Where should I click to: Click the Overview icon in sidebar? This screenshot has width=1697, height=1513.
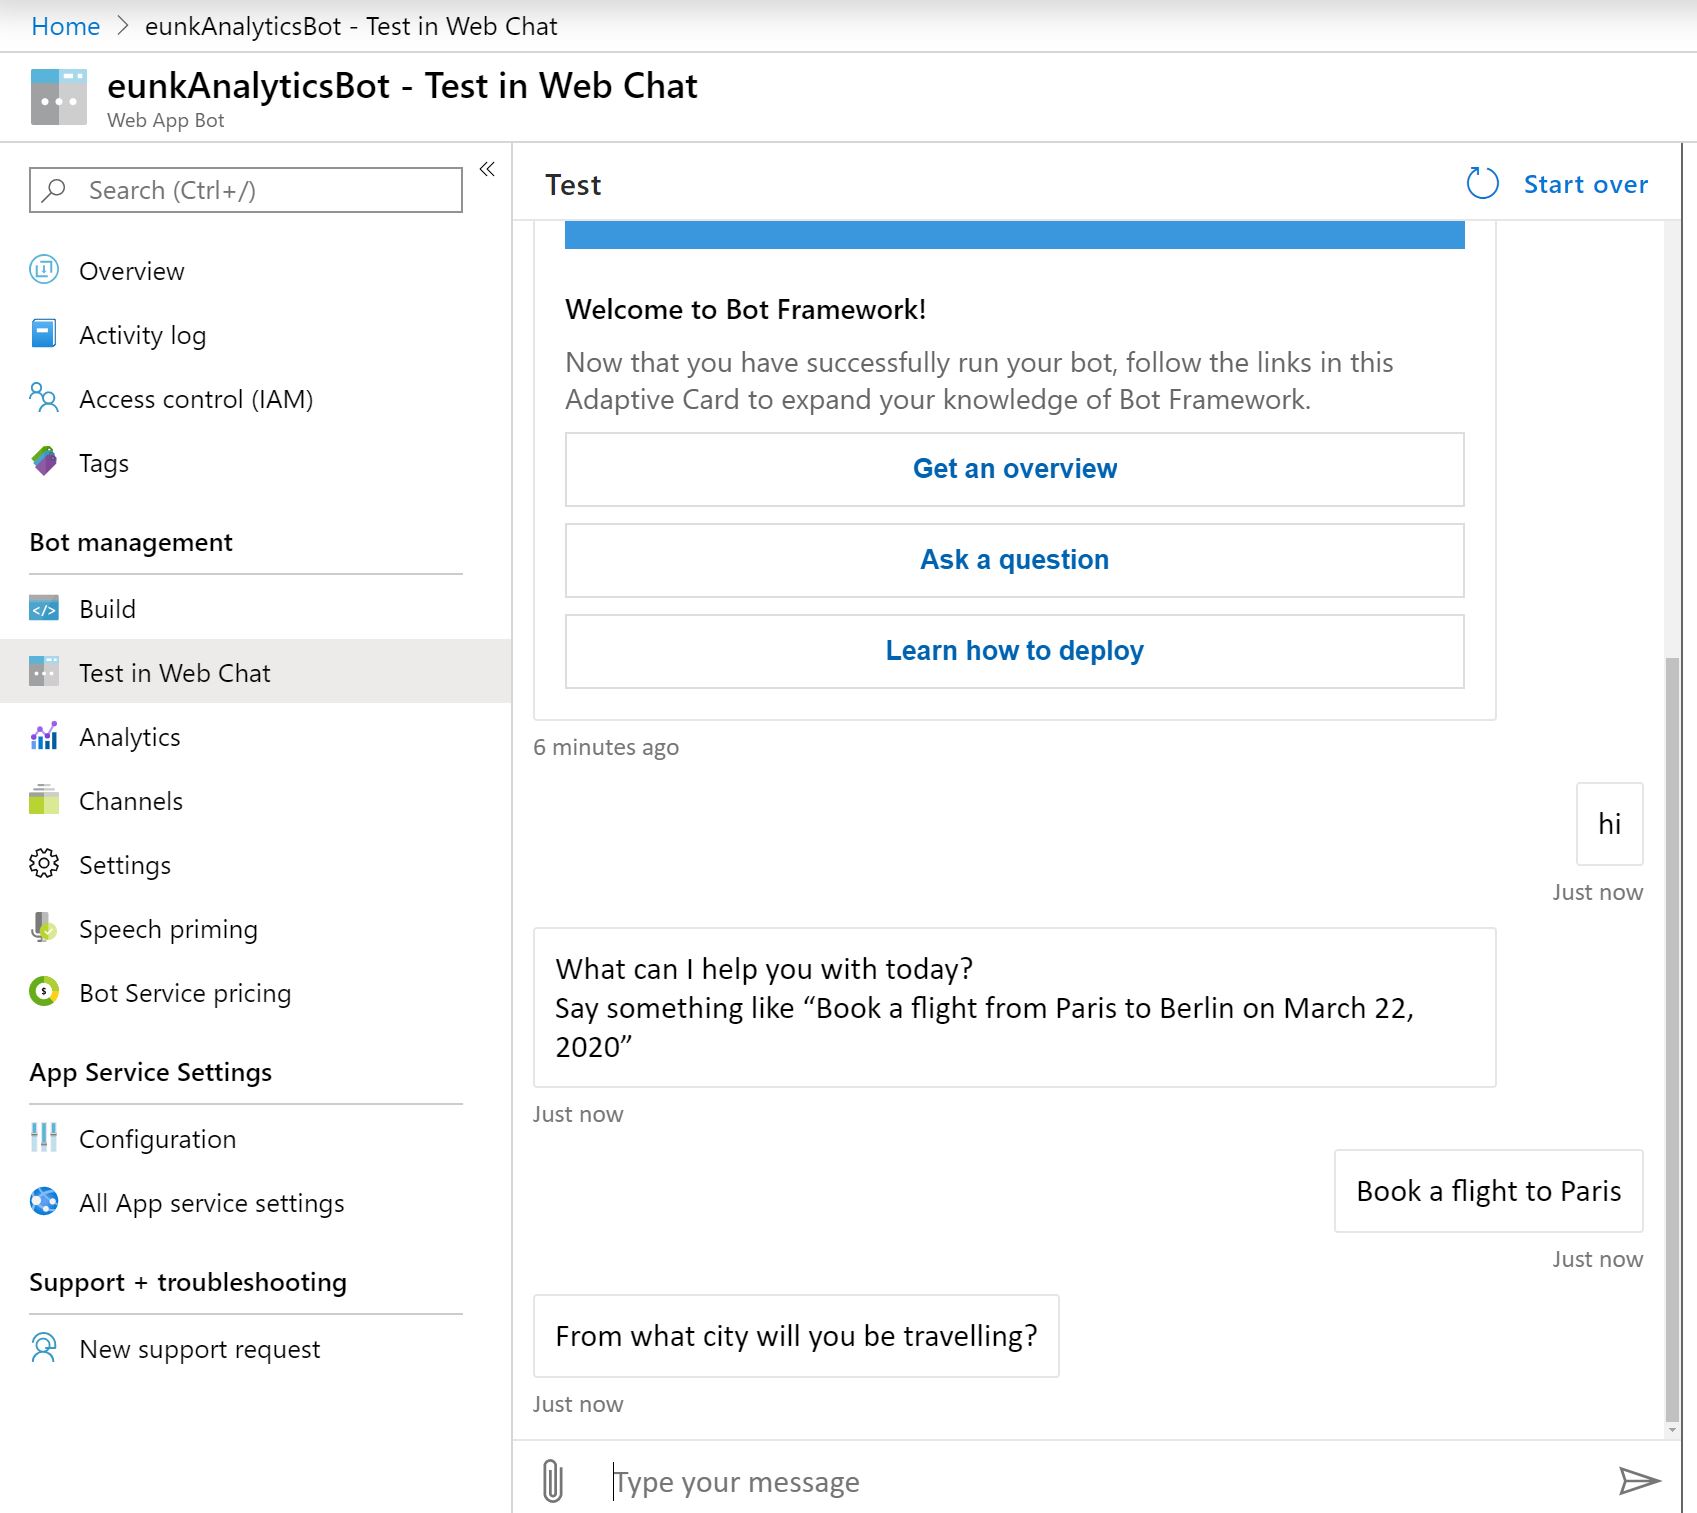coord(44,270)
